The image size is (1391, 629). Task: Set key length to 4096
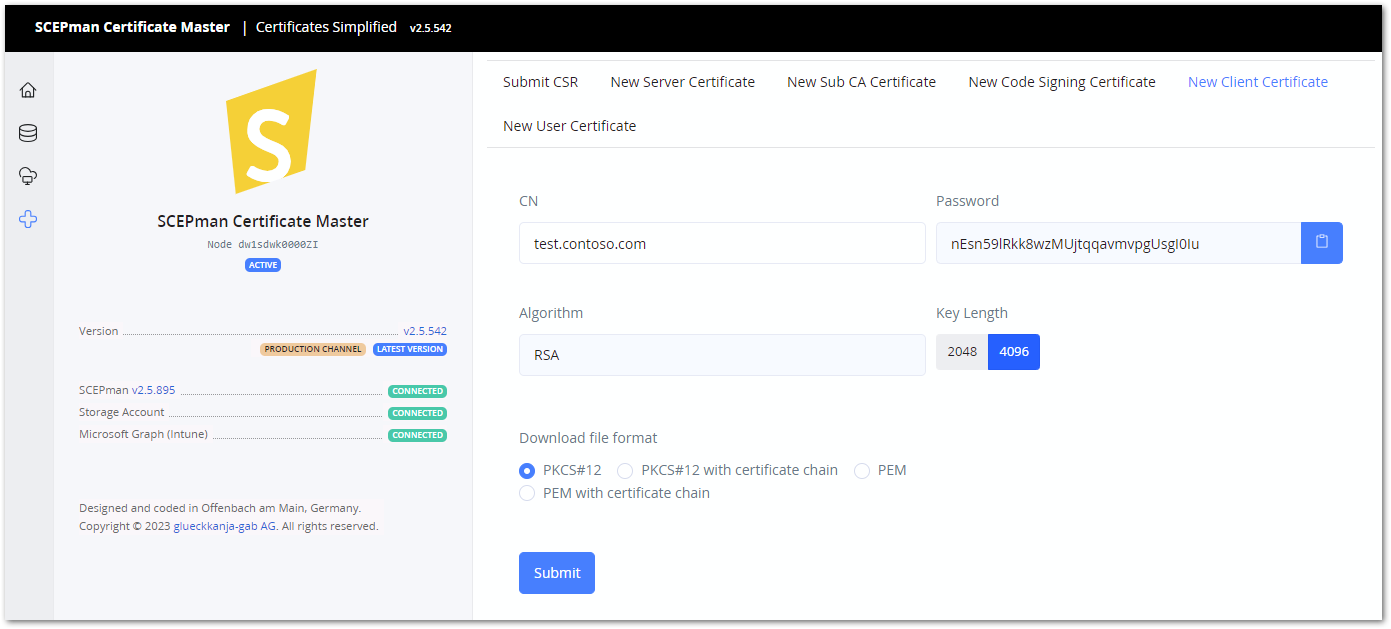(x=1014, y=352)
